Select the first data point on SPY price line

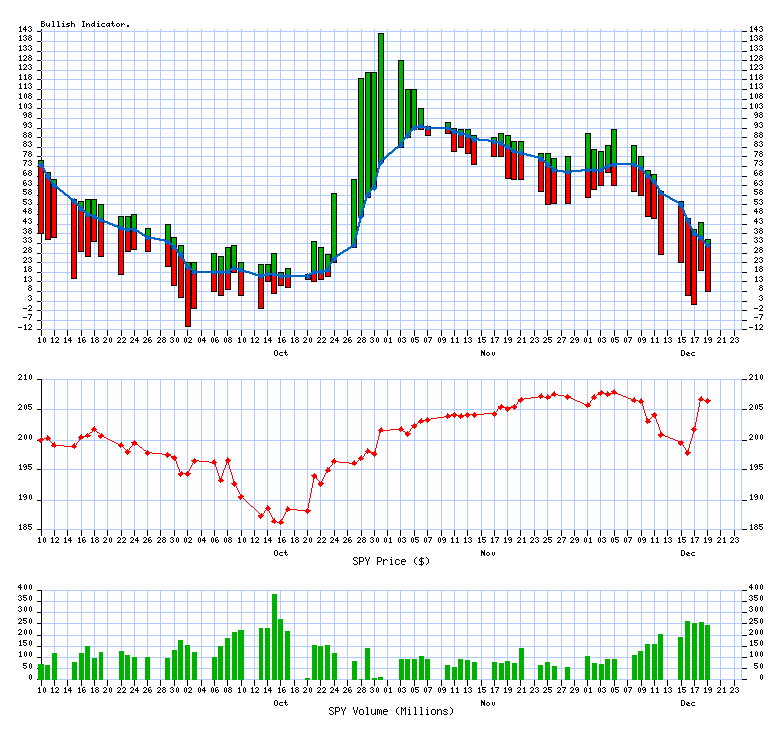click(41, 439)
